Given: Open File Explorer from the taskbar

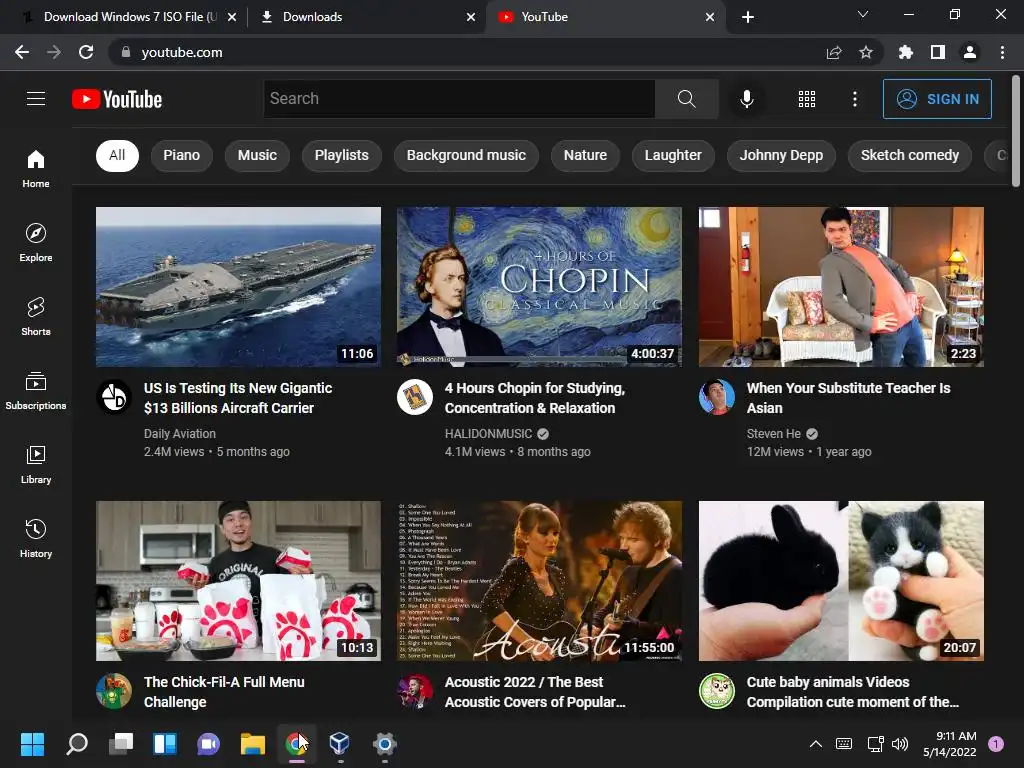Looking at the screenshot, I should pyautogui.click(x=253, y=744).
